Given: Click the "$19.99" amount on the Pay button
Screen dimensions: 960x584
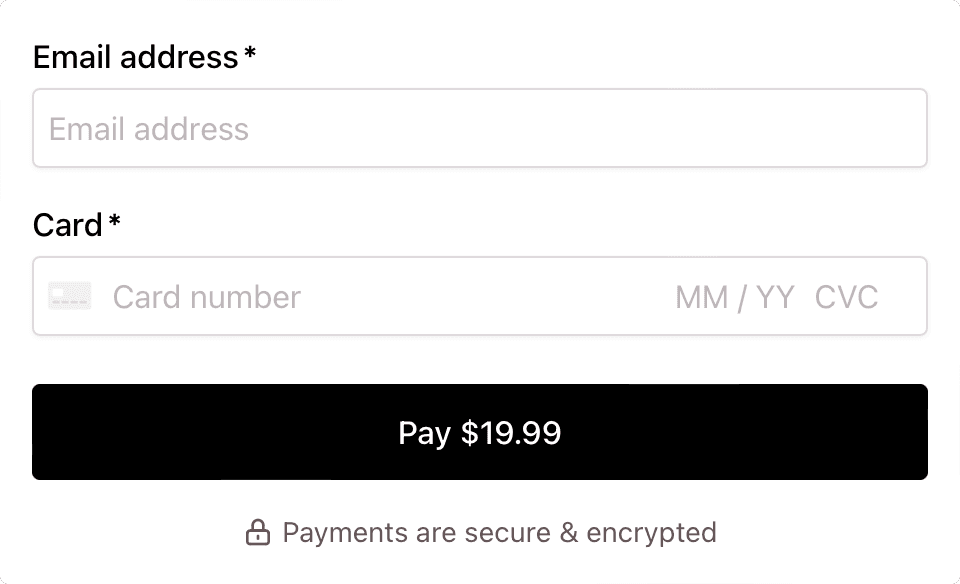Looking at the screenshot, I should click(x=511, y=433).
